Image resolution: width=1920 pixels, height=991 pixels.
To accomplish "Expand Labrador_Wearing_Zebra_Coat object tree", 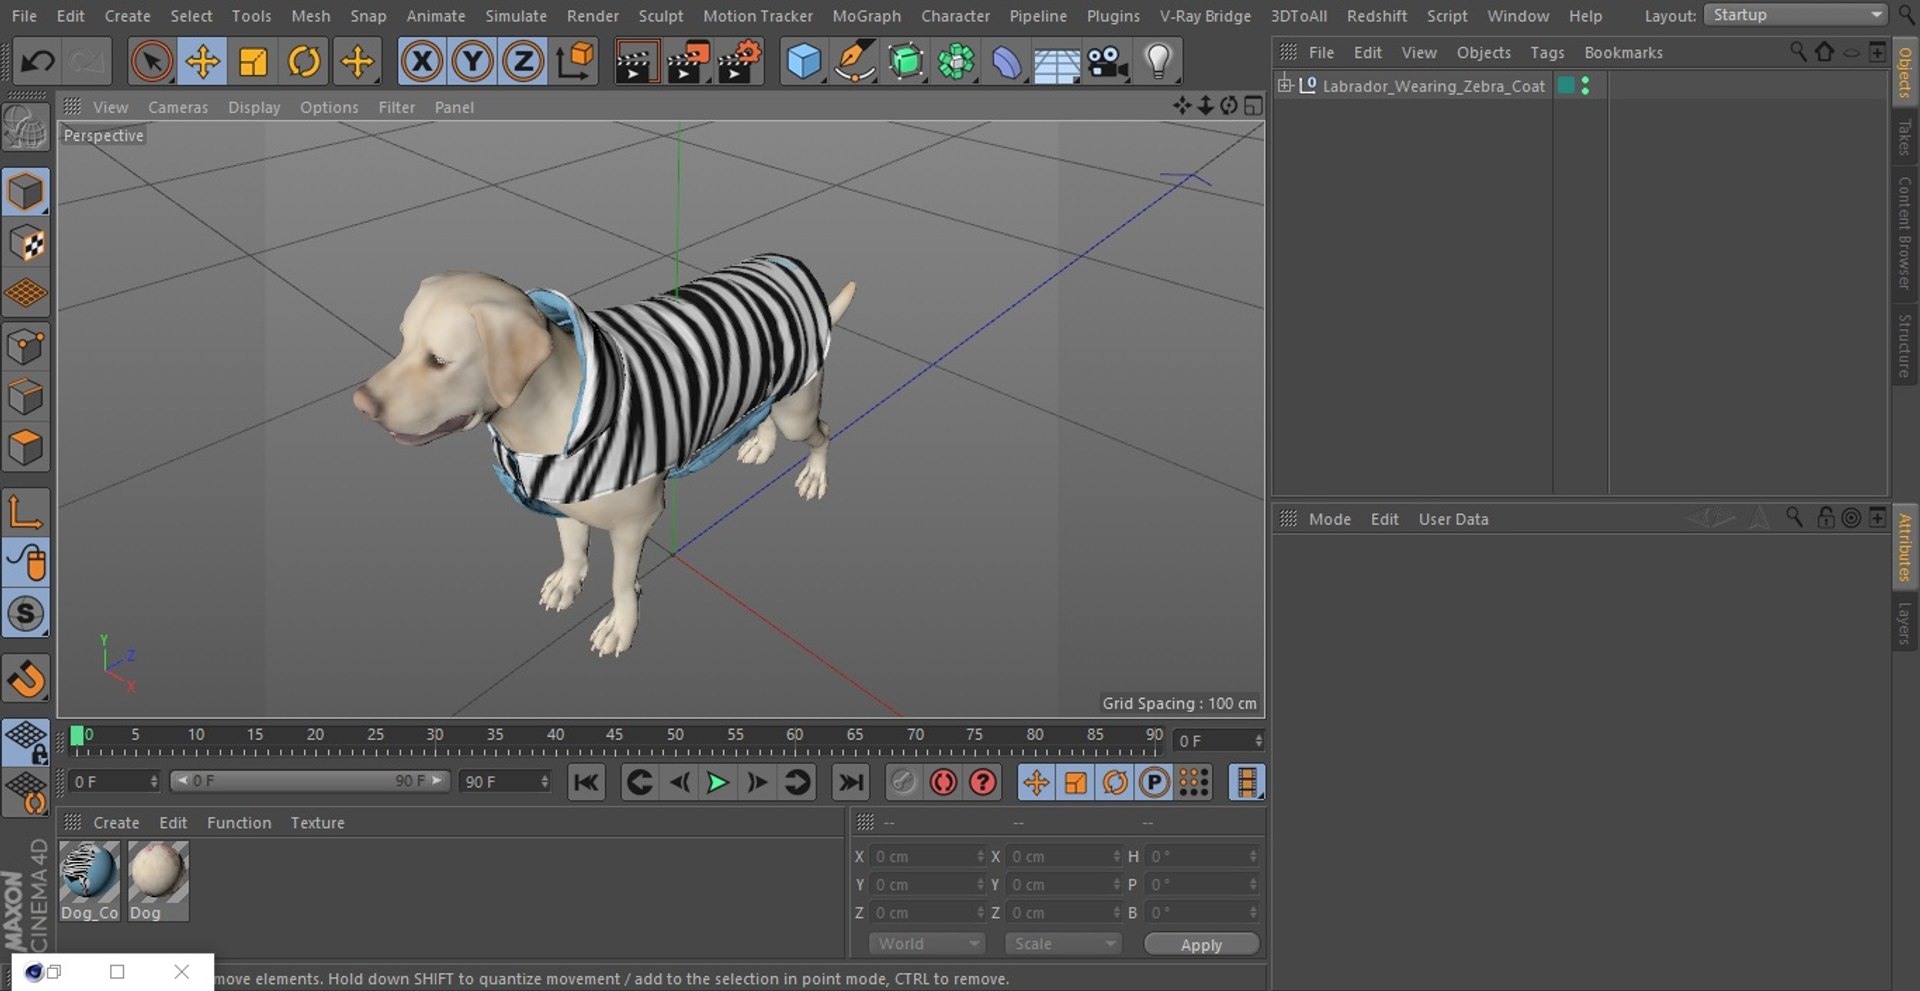I will [x=1285, y=85].
